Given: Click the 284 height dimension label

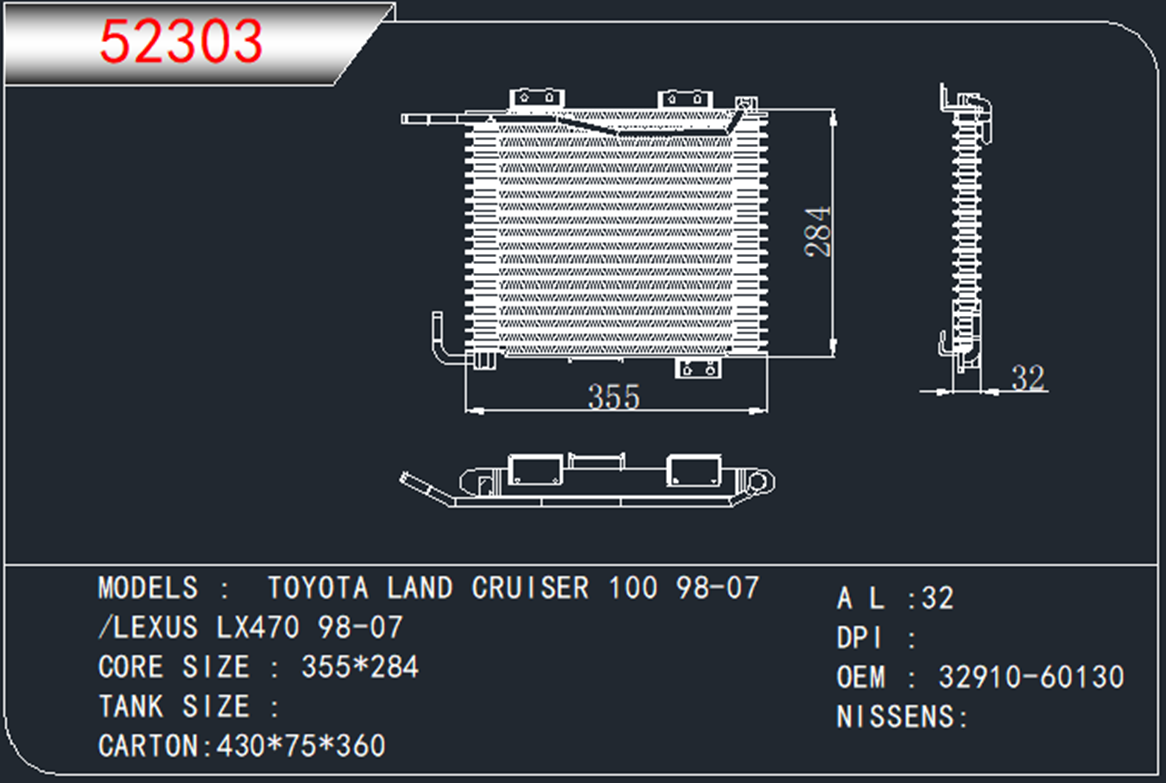Looking at the screenshot, I should (820, 232).
